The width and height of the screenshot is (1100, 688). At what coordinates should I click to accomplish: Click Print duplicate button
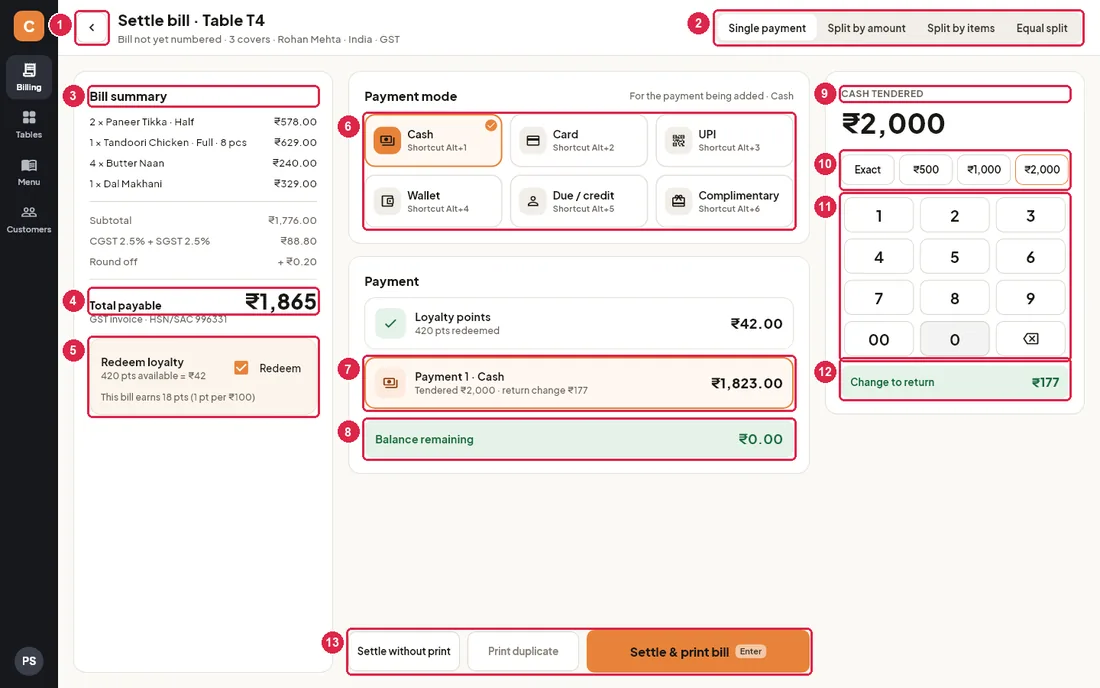tap(523, 652)
